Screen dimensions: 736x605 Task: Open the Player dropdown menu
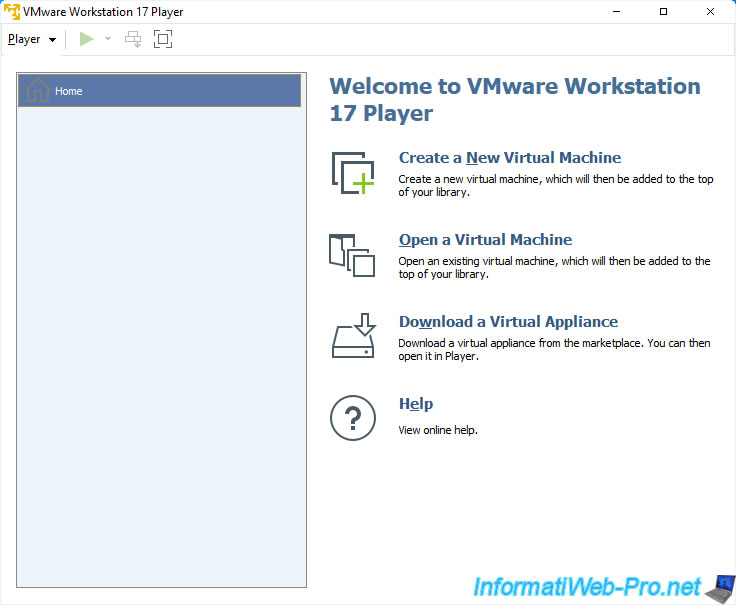tap(31, 39)
